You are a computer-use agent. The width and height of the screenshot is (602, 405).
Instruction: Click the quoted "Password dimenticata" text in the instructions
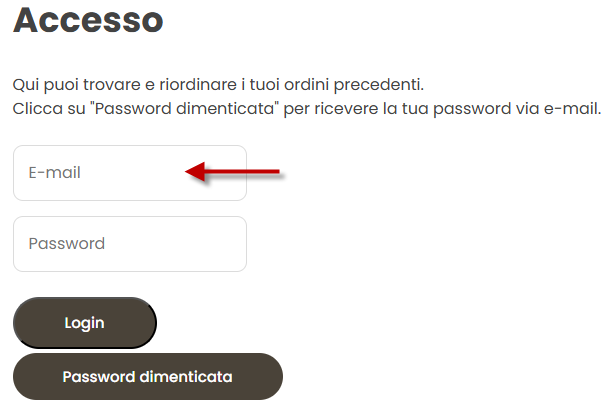[184, 108]
